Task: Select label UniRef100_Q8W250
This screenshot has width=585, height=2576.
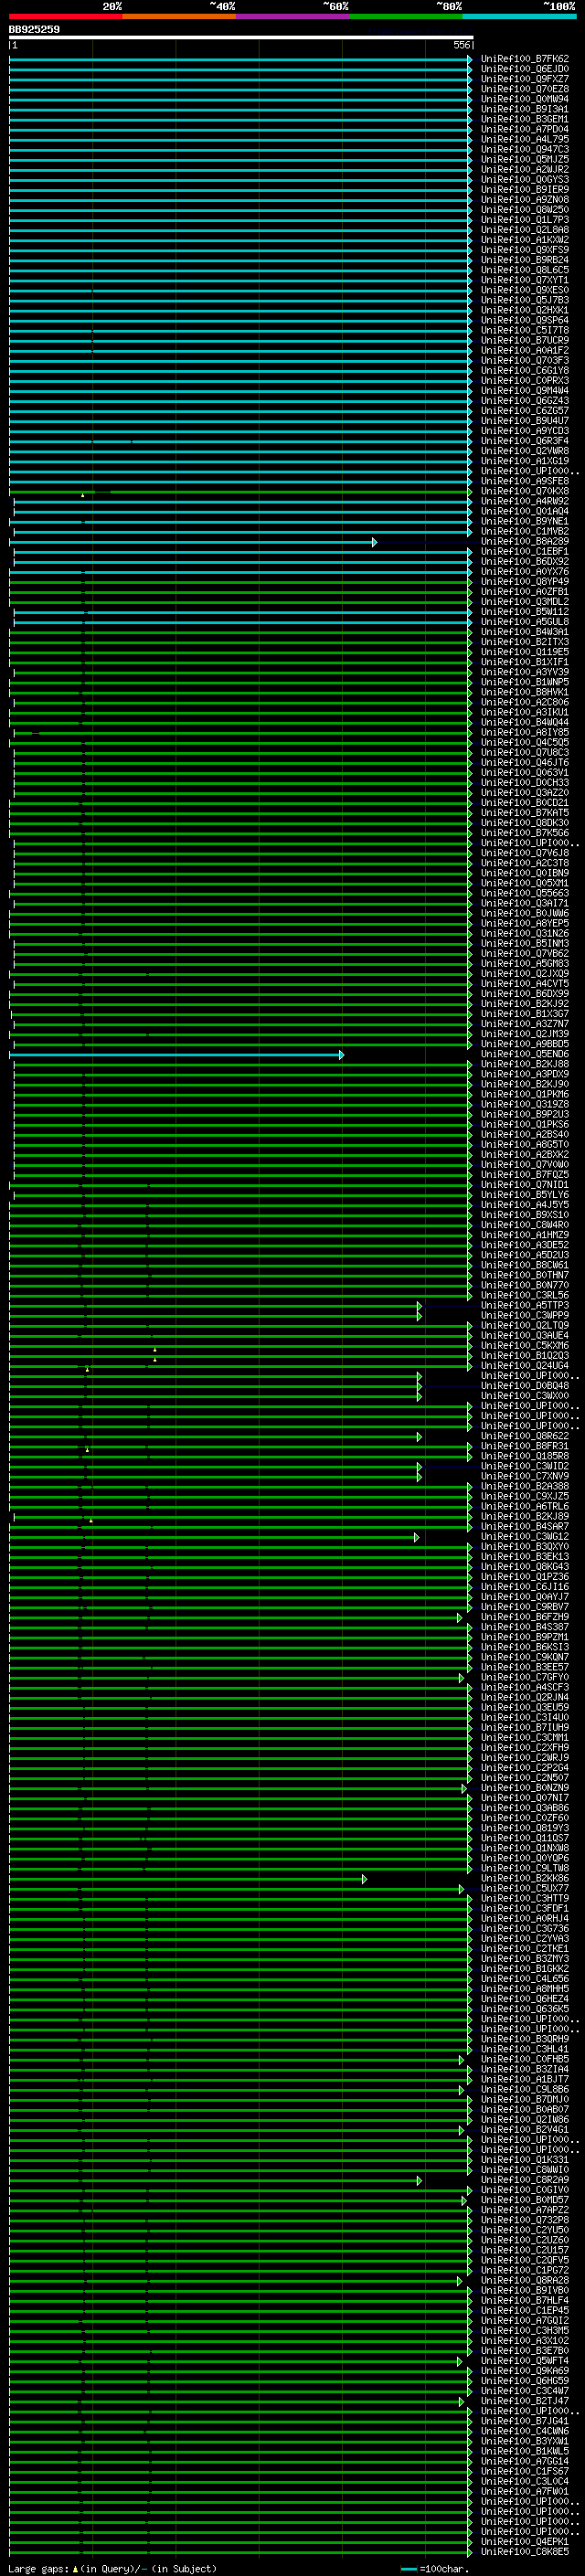Action: [x=525, y=210]
